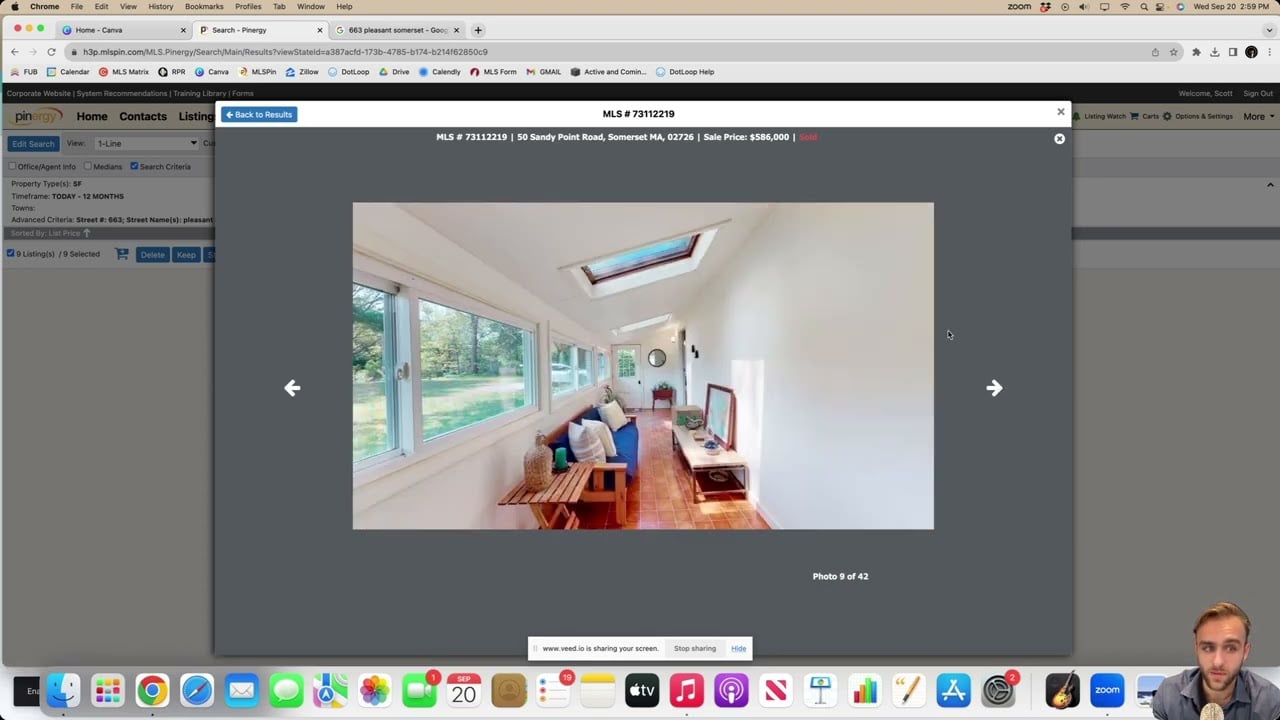
Task: Open the Chrome extensions puzzle icon
Action: click(x=1196, y=52)
